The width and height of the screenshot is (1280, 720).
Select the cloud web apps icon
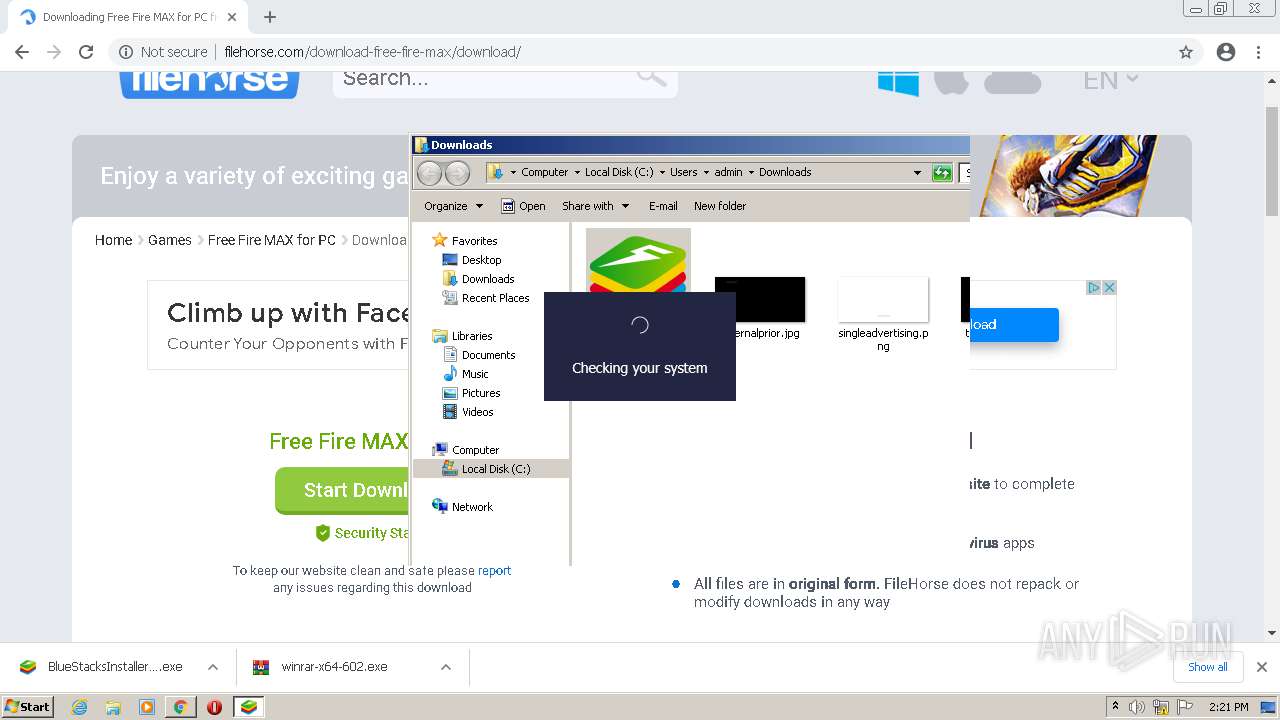click(1012, 81)
